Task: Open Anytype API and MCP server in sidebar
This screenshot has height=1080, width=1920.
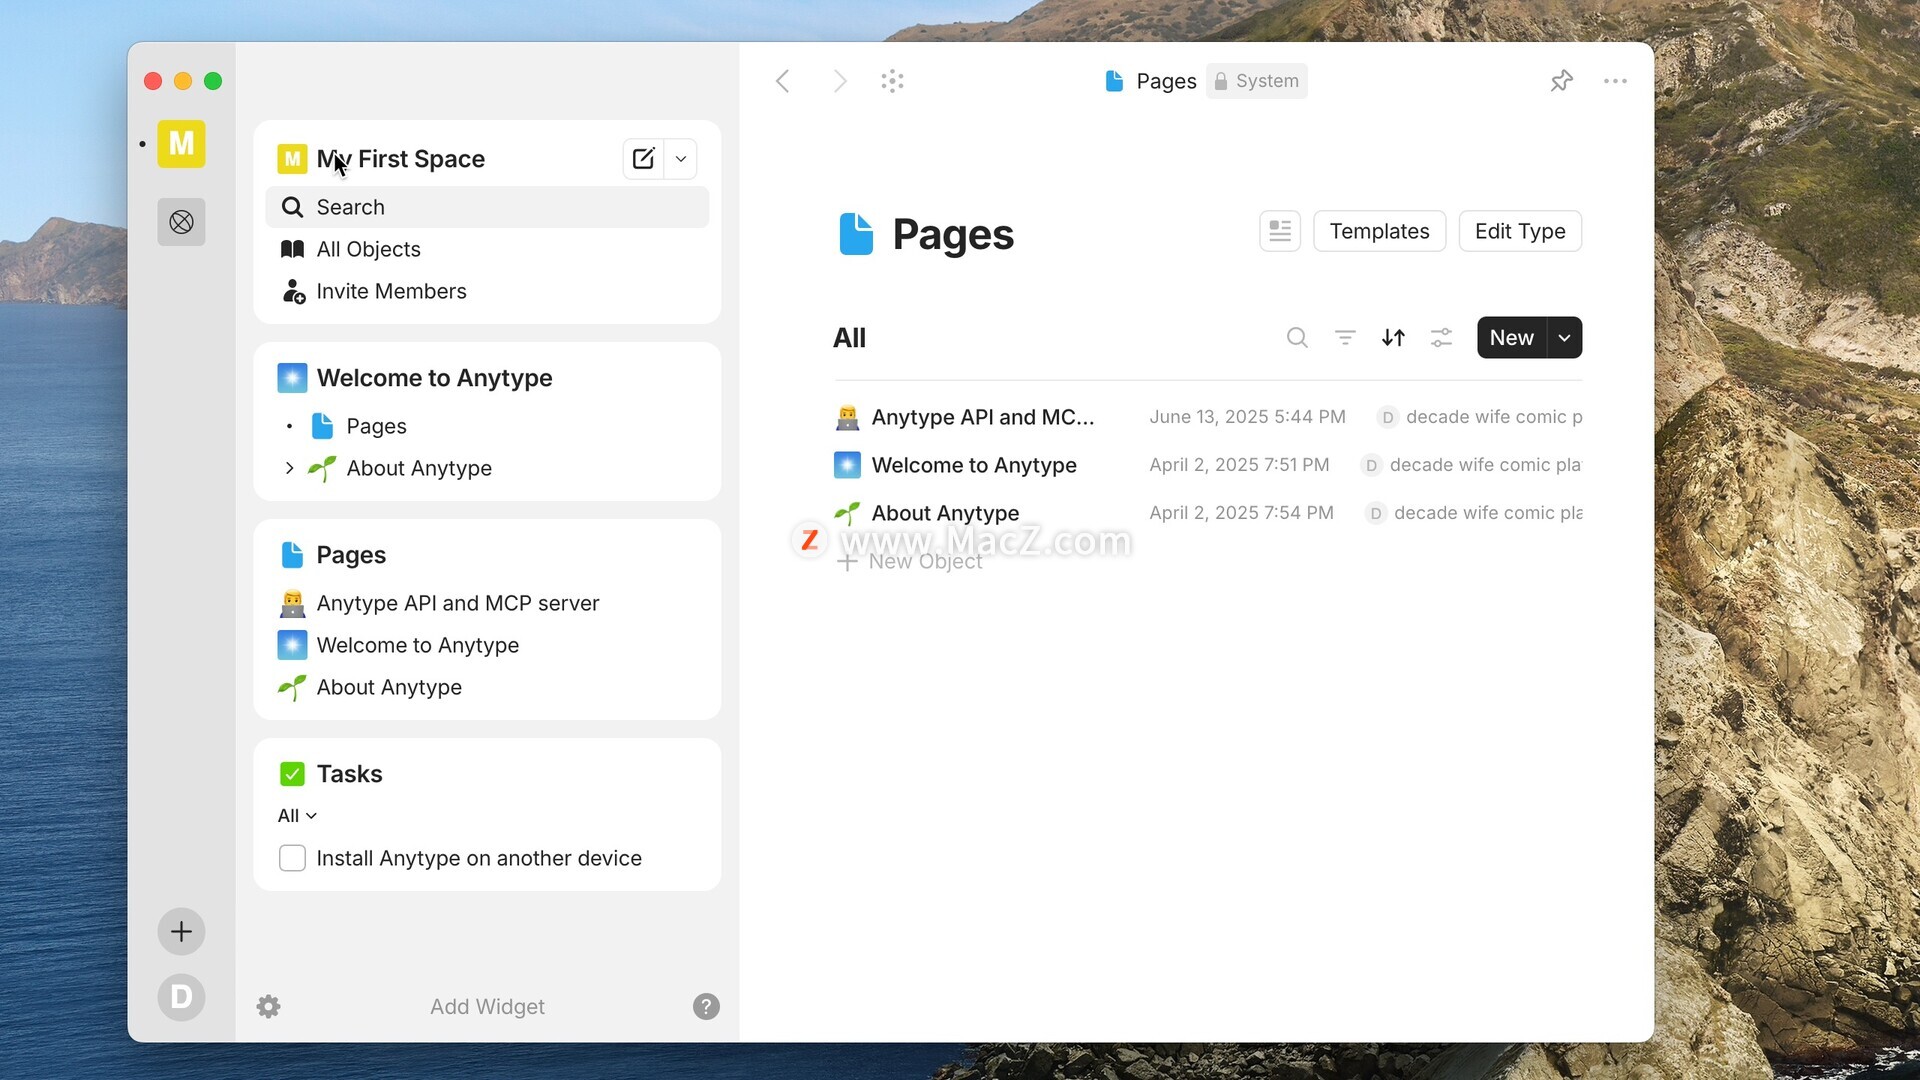Action: tap(457, 603)
